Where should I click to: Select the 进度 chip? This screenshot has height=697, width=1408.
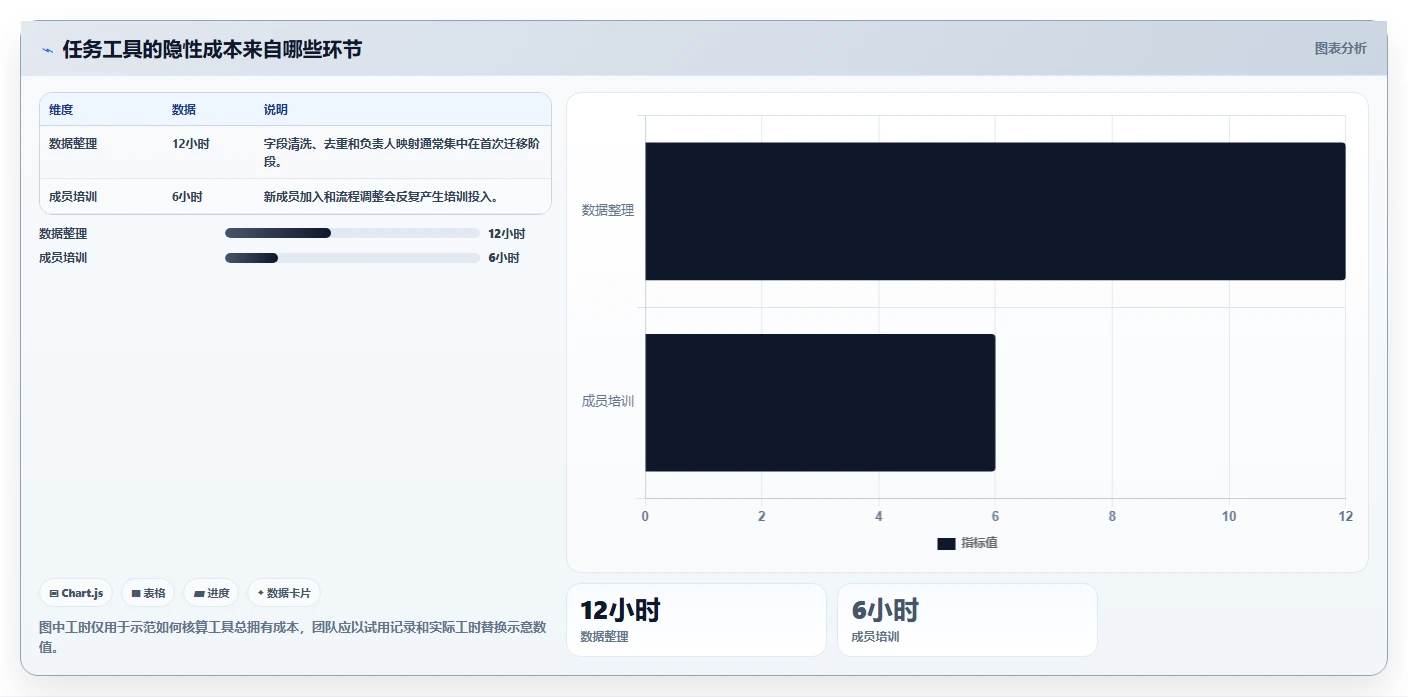coord(211,593)
